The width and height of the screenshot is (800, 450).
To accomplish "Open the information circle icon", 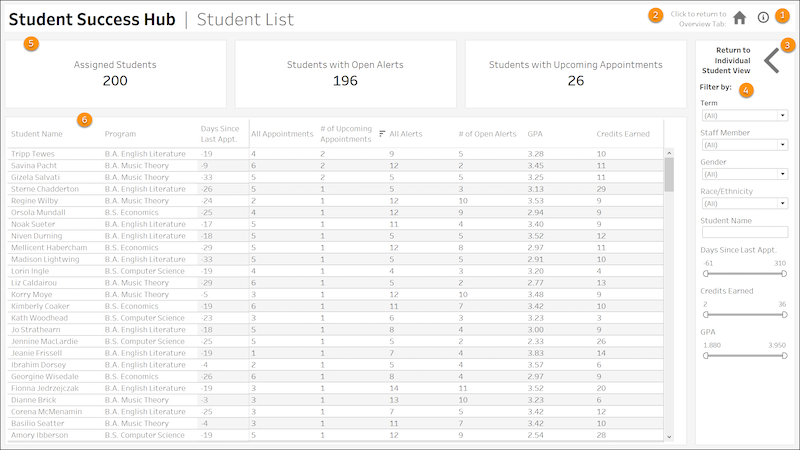I will 763,17.
